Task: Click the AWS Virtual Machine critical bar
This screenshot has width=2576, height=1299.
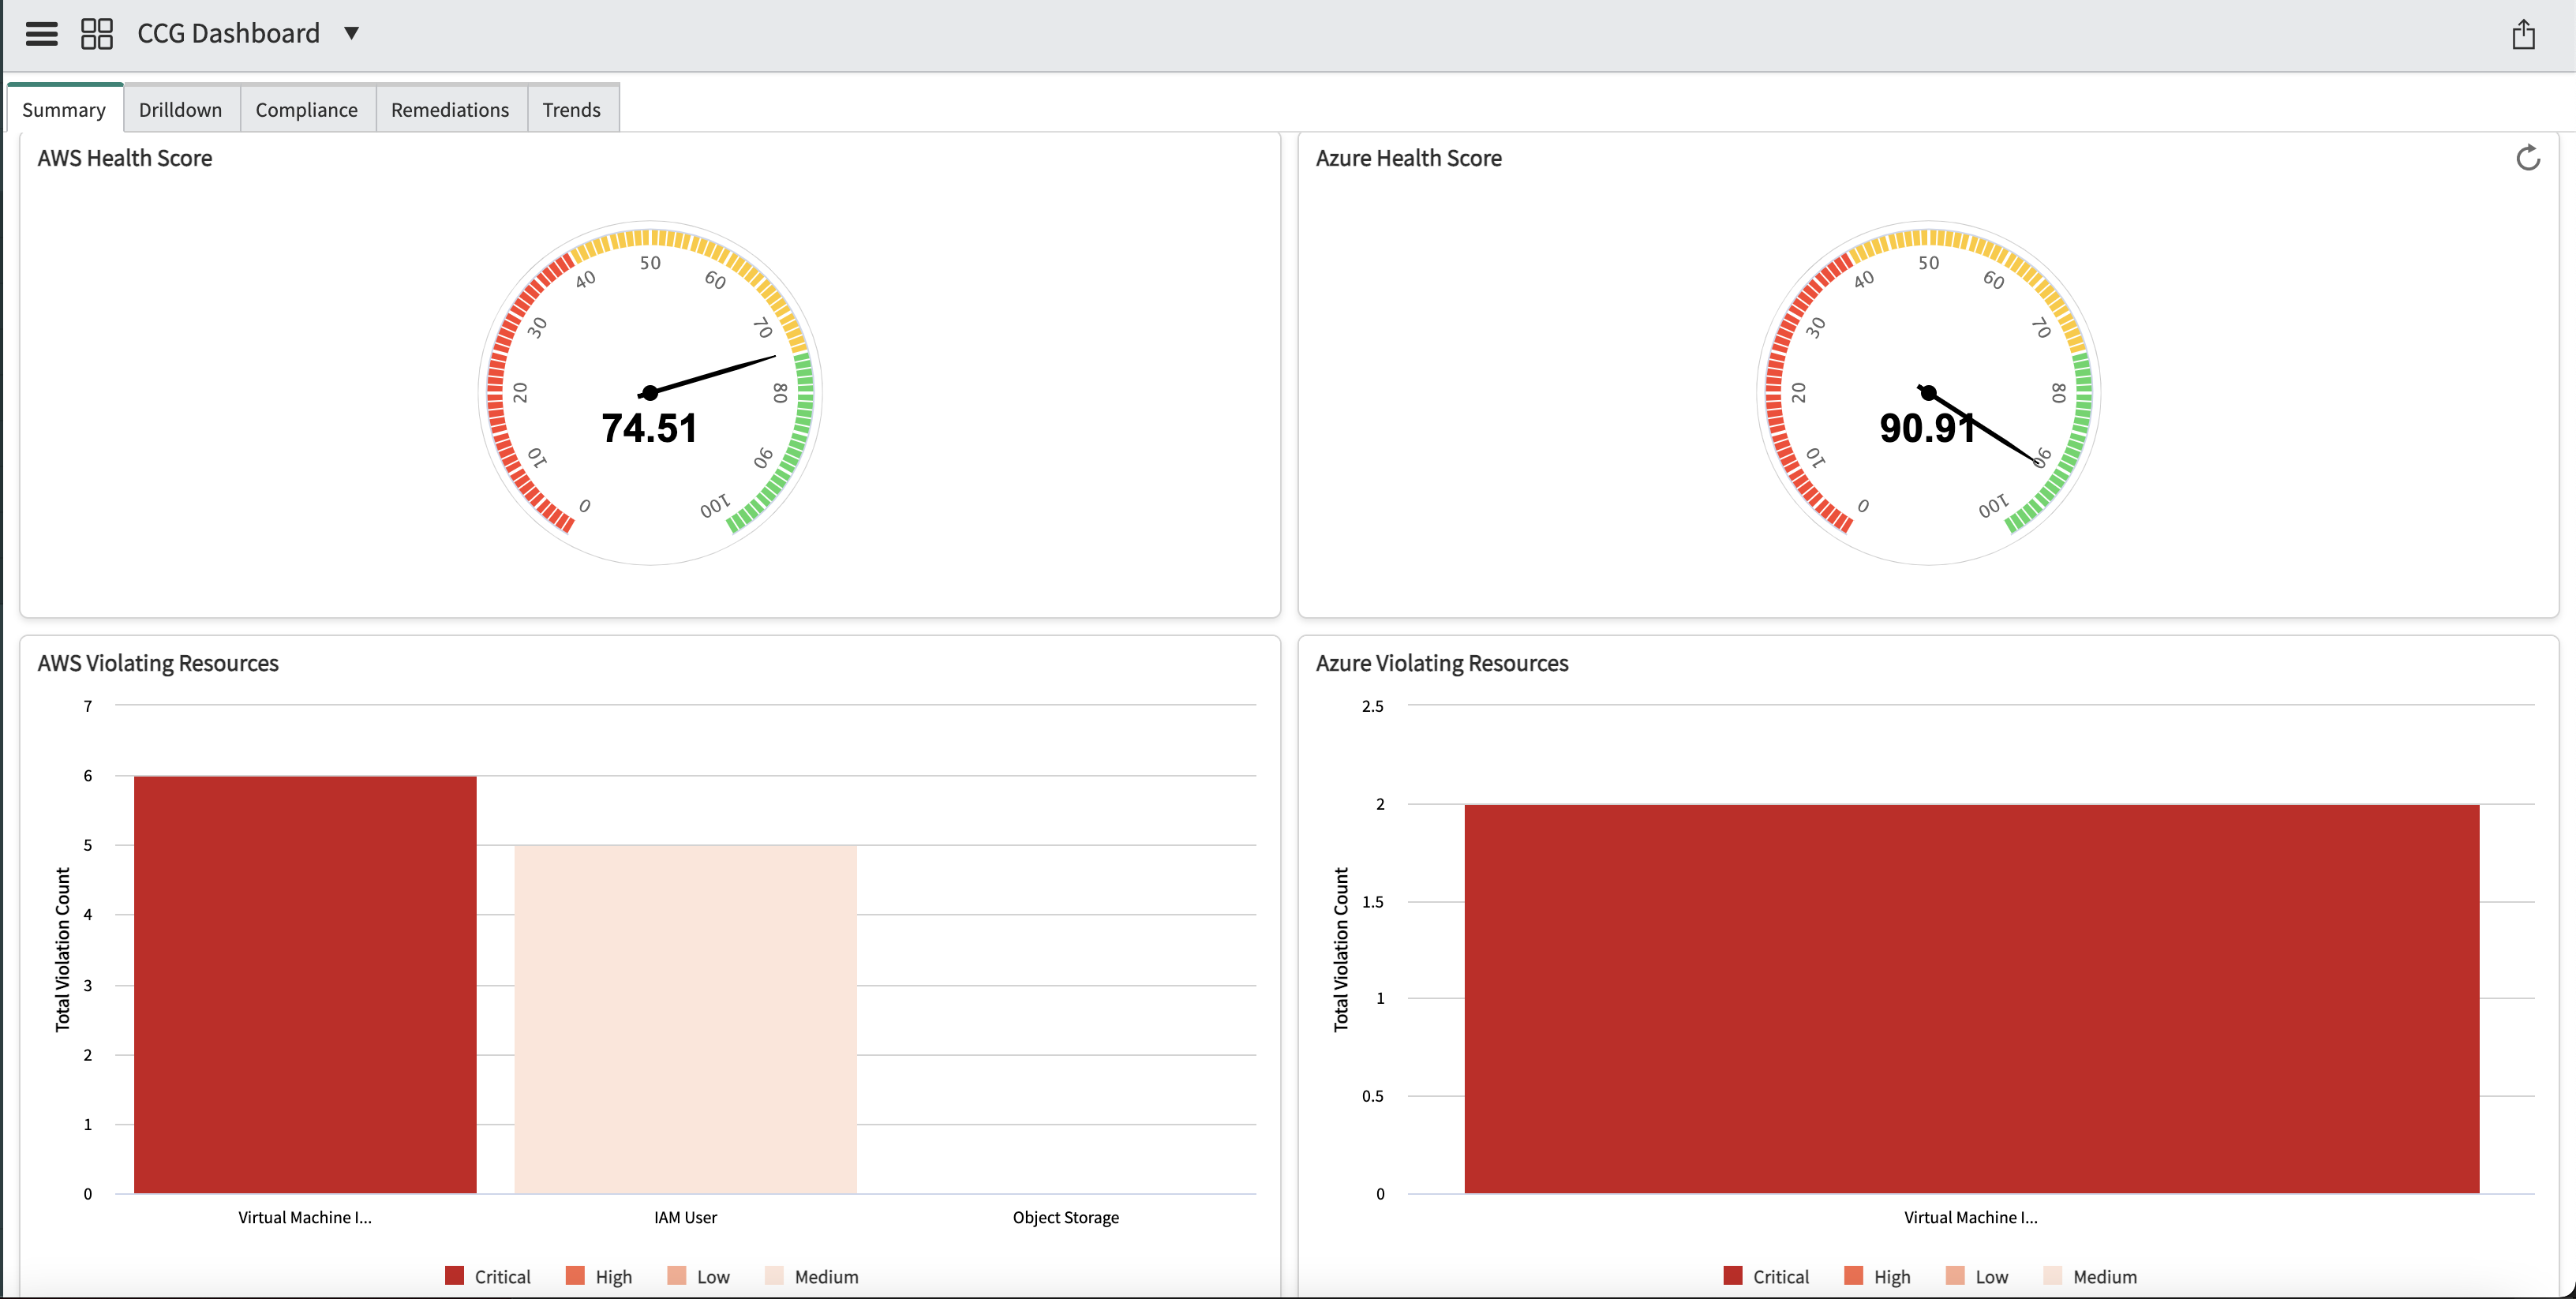Action: [x=305, y=984]
